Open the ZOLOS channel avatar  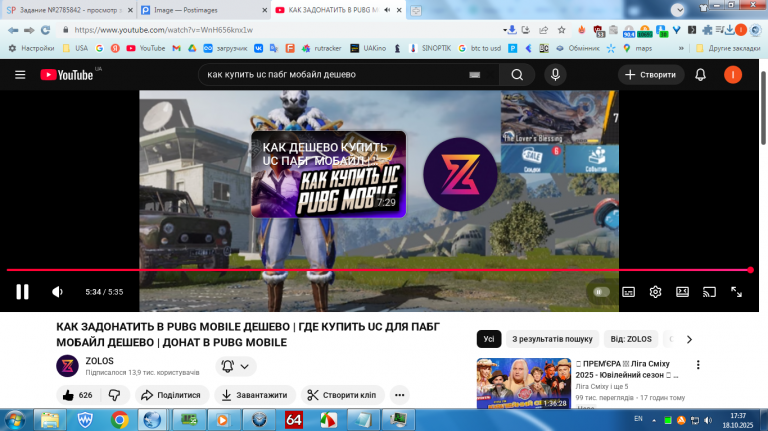68,366
